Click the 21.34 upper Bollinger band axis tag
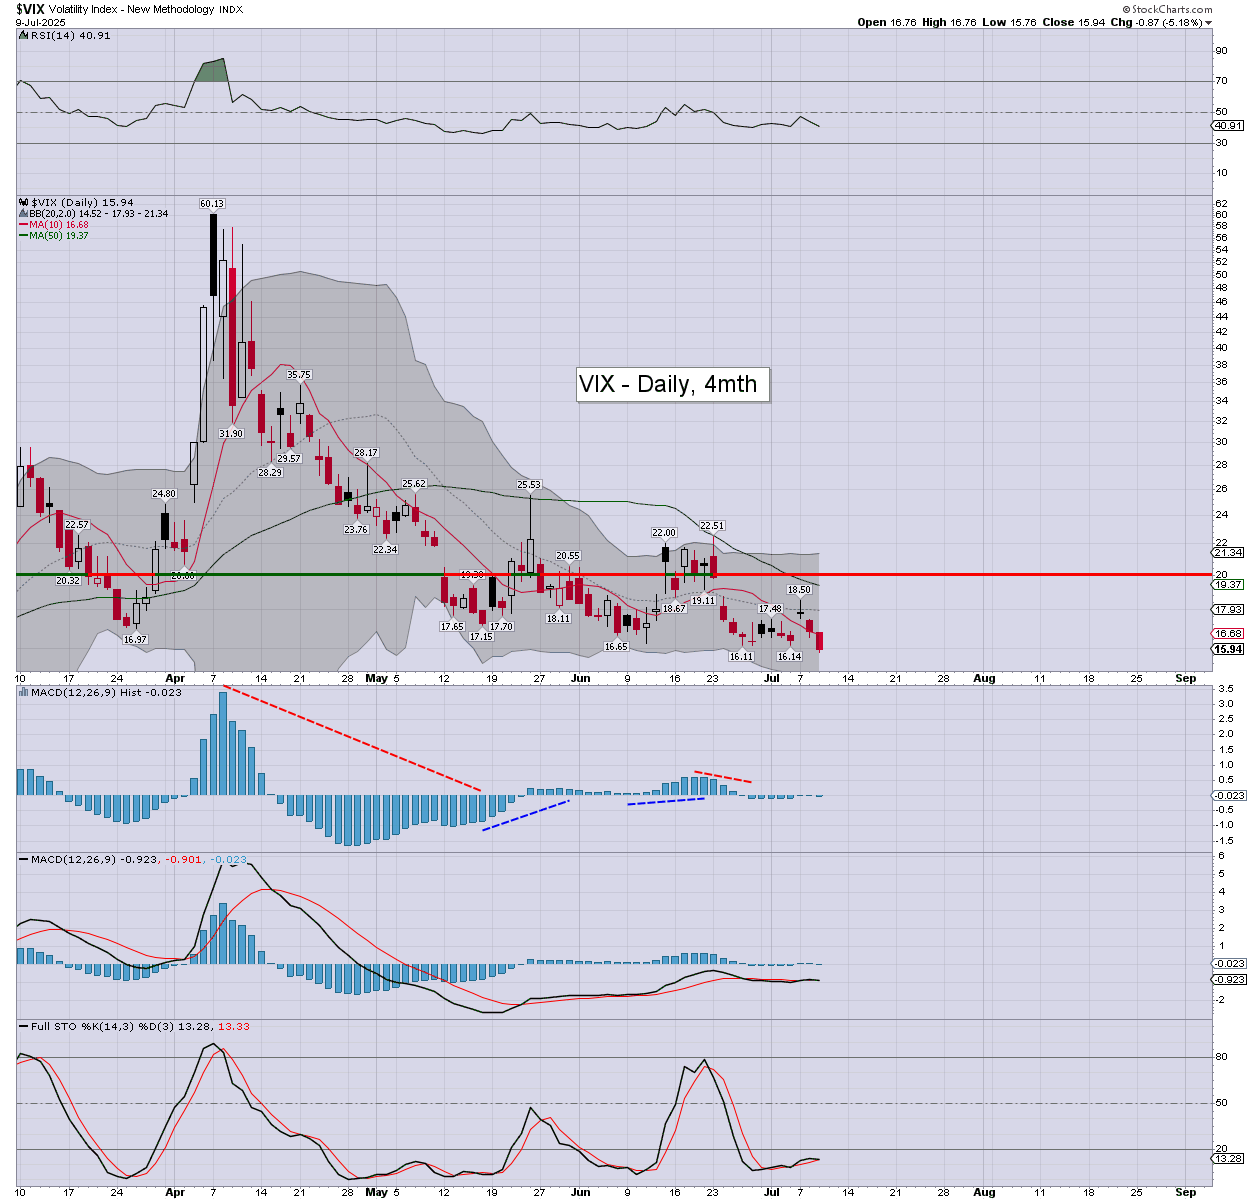This screenshot has width=1250, height=1200. (1227, 552)
